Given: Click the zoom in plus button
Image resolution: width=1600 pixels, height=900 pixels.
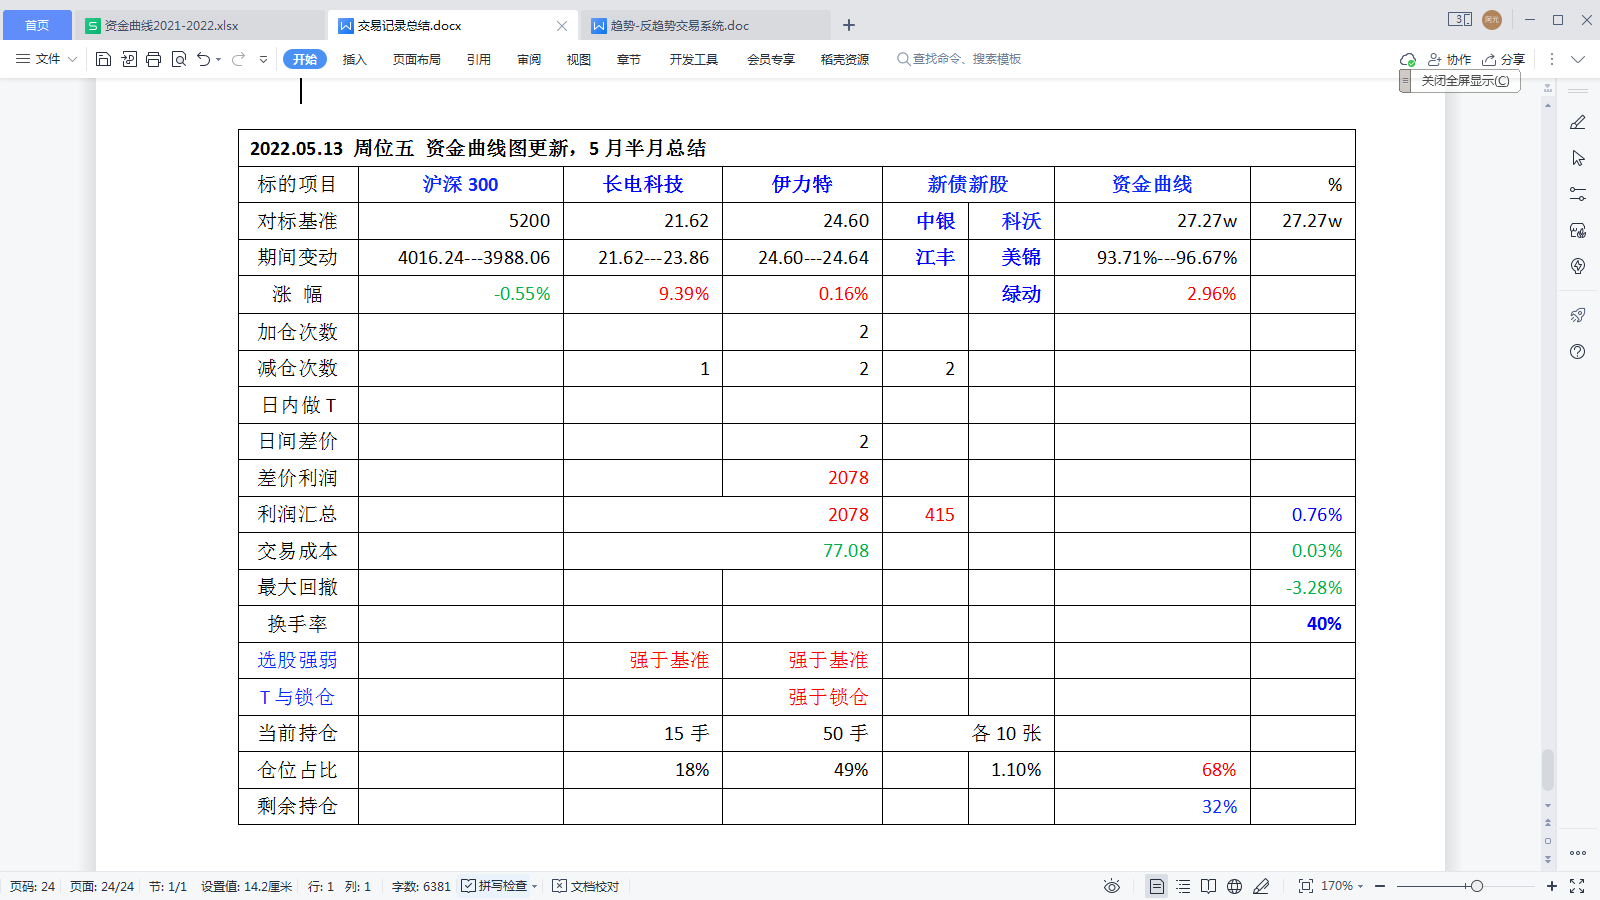Looking at the screenshot, I should [1552, 886].
